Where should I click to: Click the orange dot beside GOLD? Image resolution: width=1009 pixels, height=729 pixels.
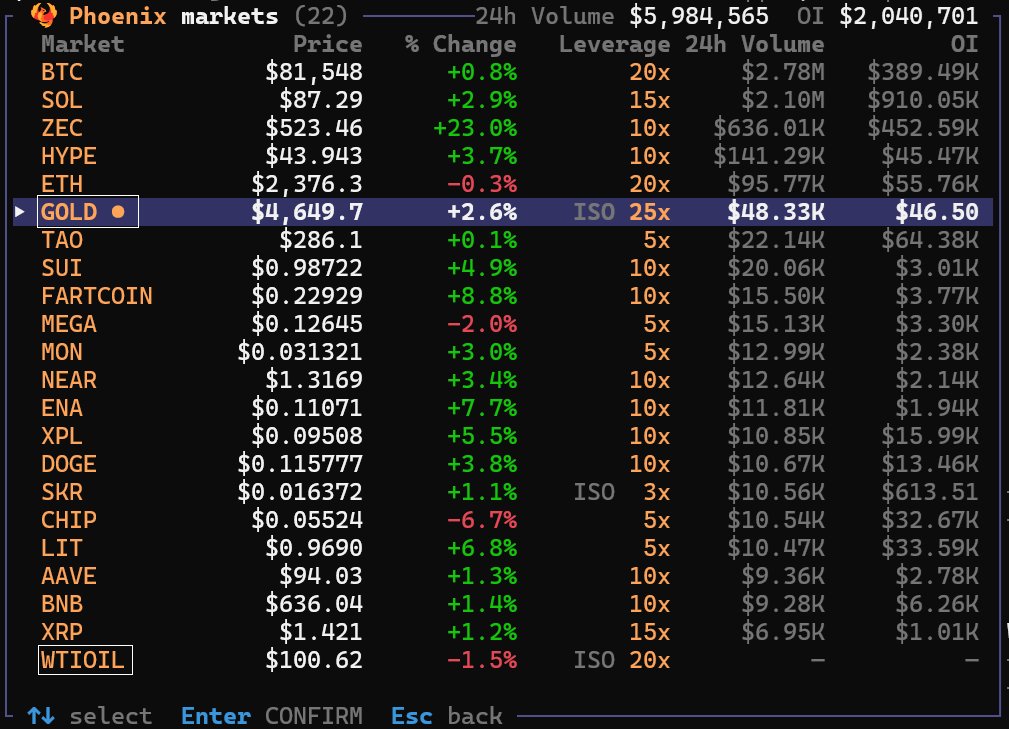click(x=118, y=212)
